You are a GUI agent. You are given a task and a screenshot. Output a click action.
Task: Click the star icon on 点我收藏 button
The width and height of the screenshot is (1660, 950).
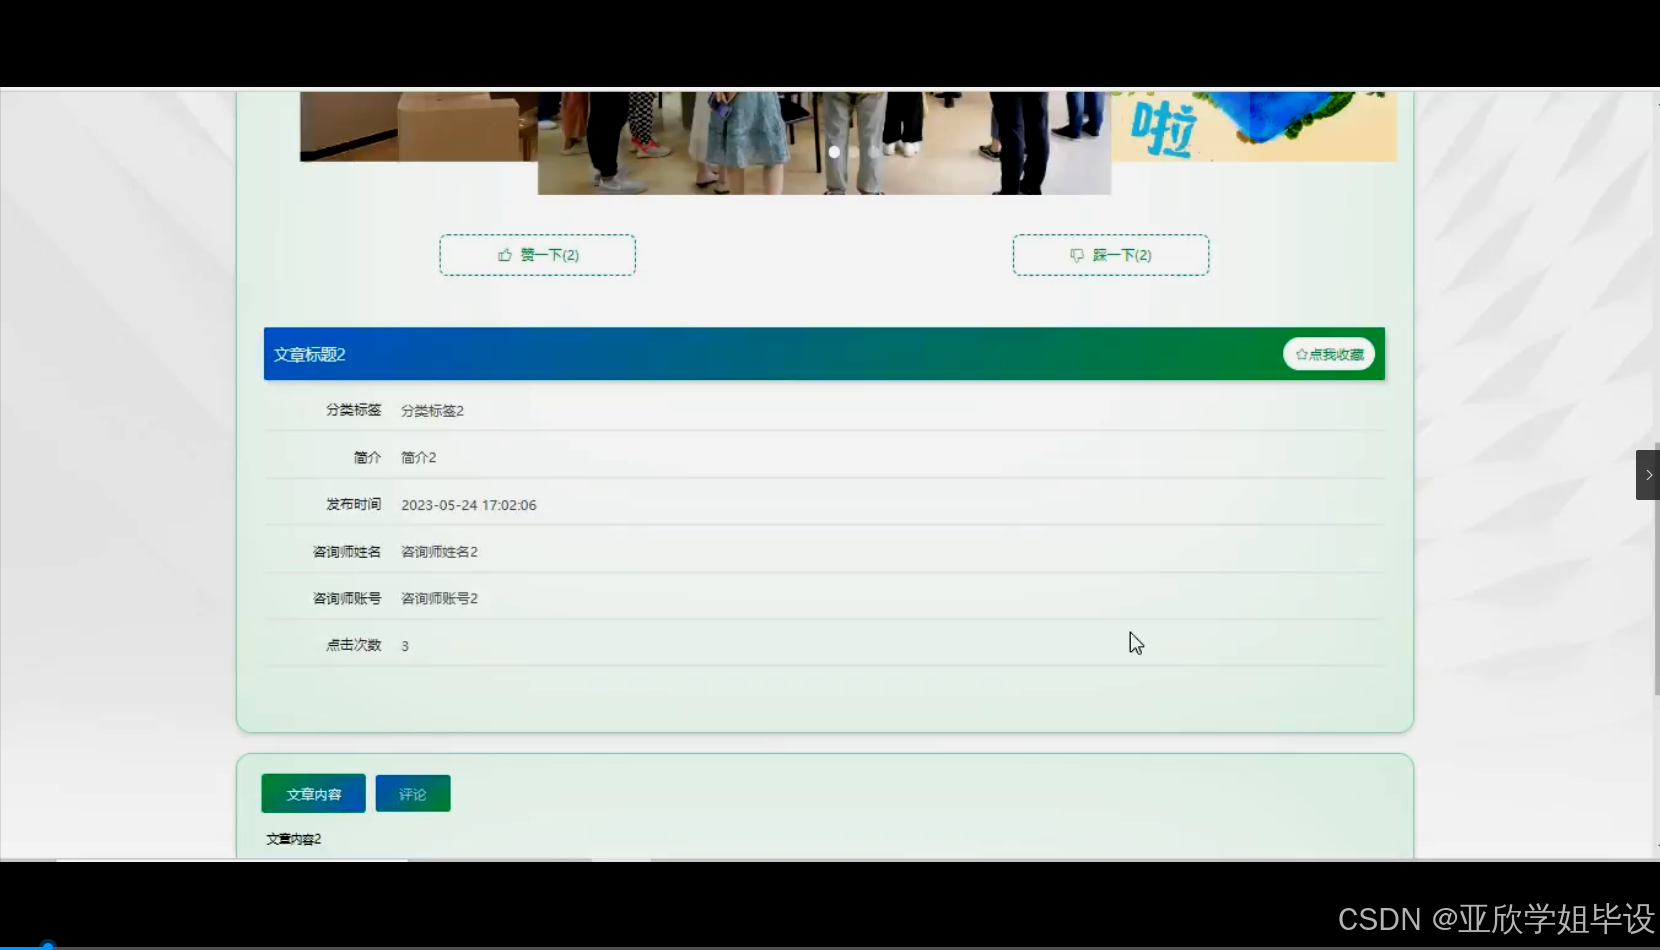pos(1300,354)
